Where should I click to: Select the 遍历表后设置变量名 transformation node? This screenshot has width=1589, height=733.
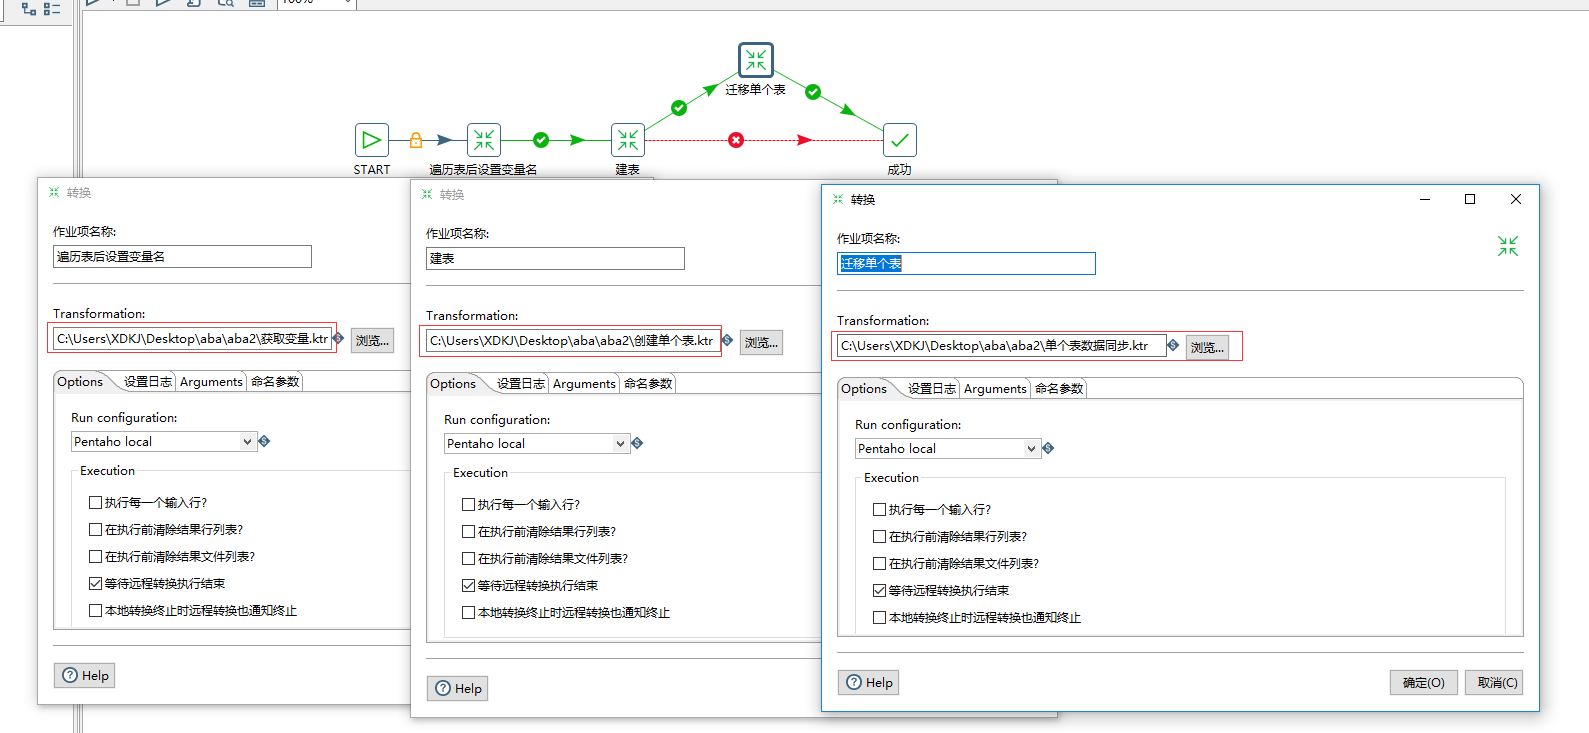[484, 140]
